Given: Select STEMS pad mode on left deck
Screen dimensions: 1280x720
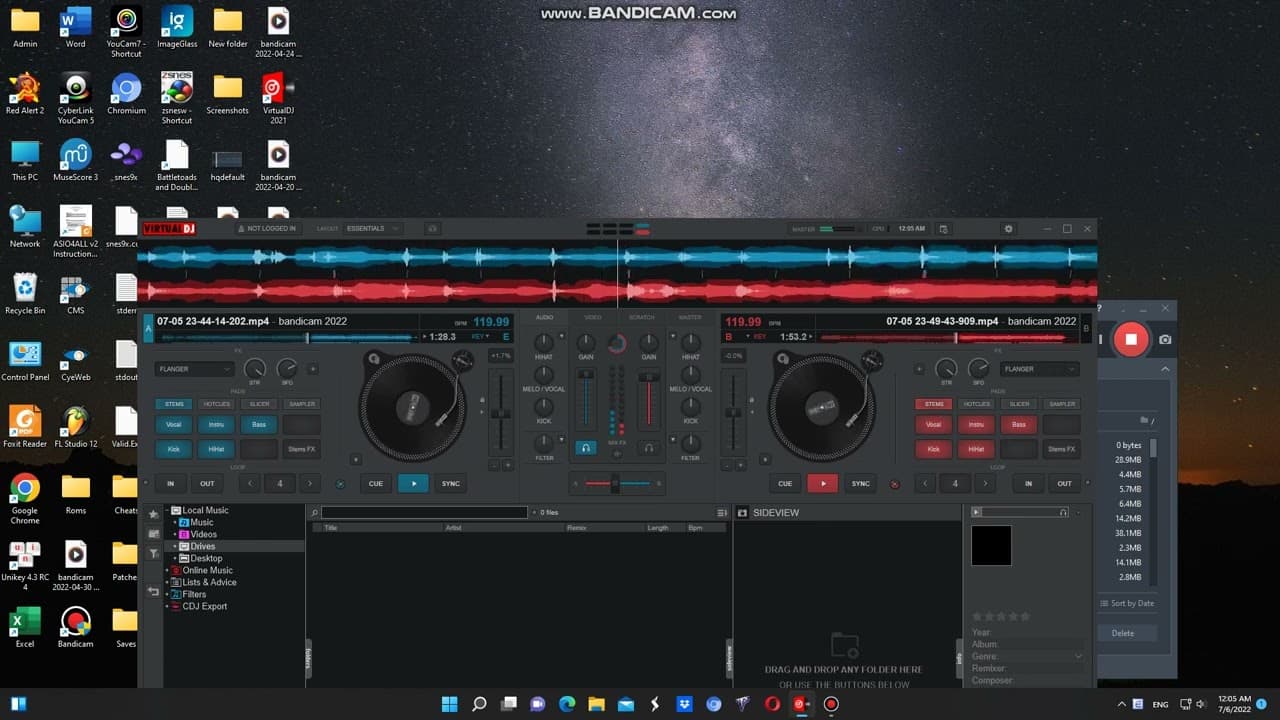Looking at the screenshot, I should [x=174, y=404].
